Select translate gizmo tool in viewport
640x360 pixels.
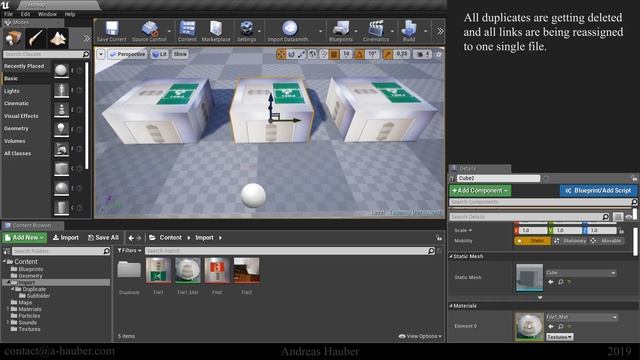[281, 54]
